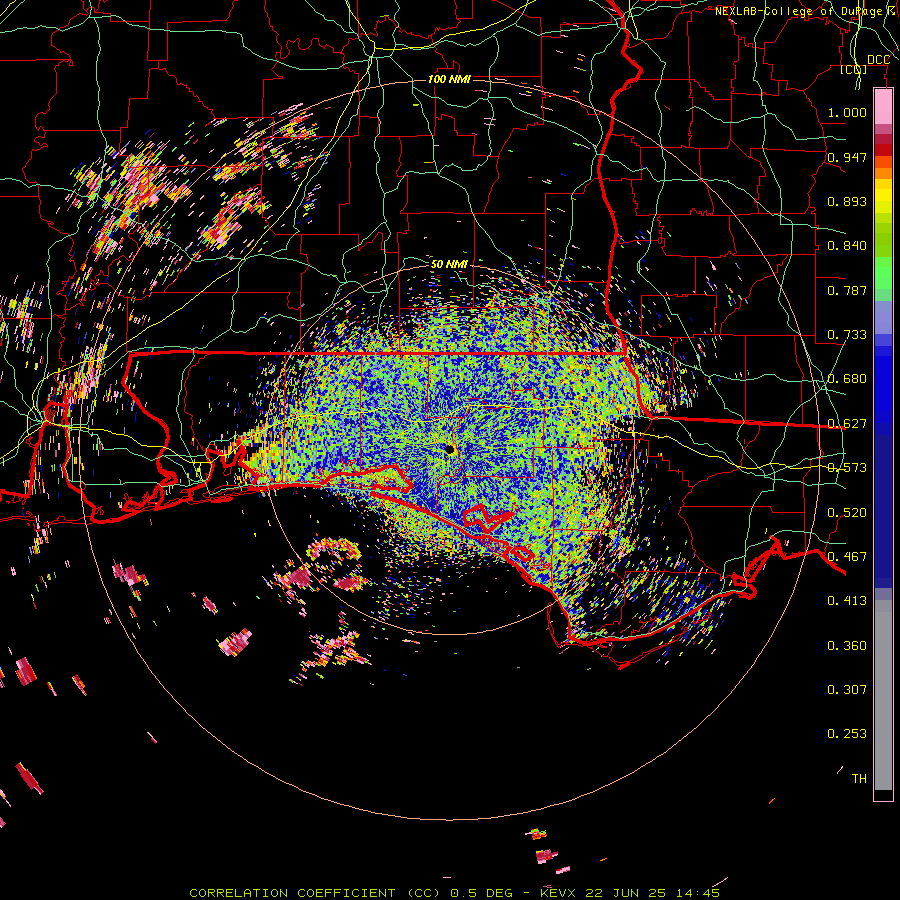Select the 0.360 scale value
900x900 pixels.
847,646
